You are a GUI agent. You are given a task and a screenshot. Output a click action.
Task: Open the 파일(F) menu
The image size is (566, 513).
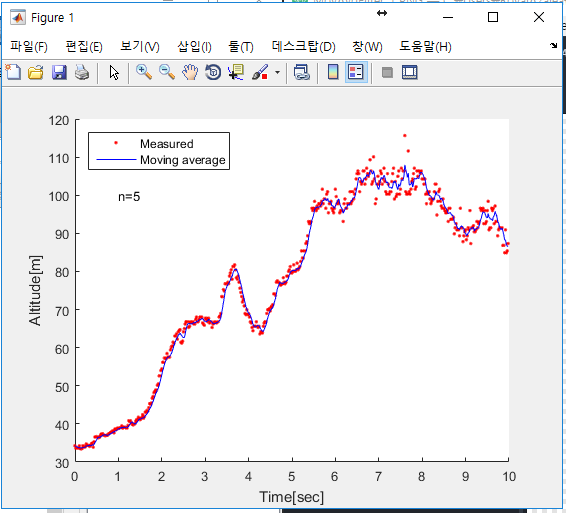pyautogui.click(x=29, y=46)
